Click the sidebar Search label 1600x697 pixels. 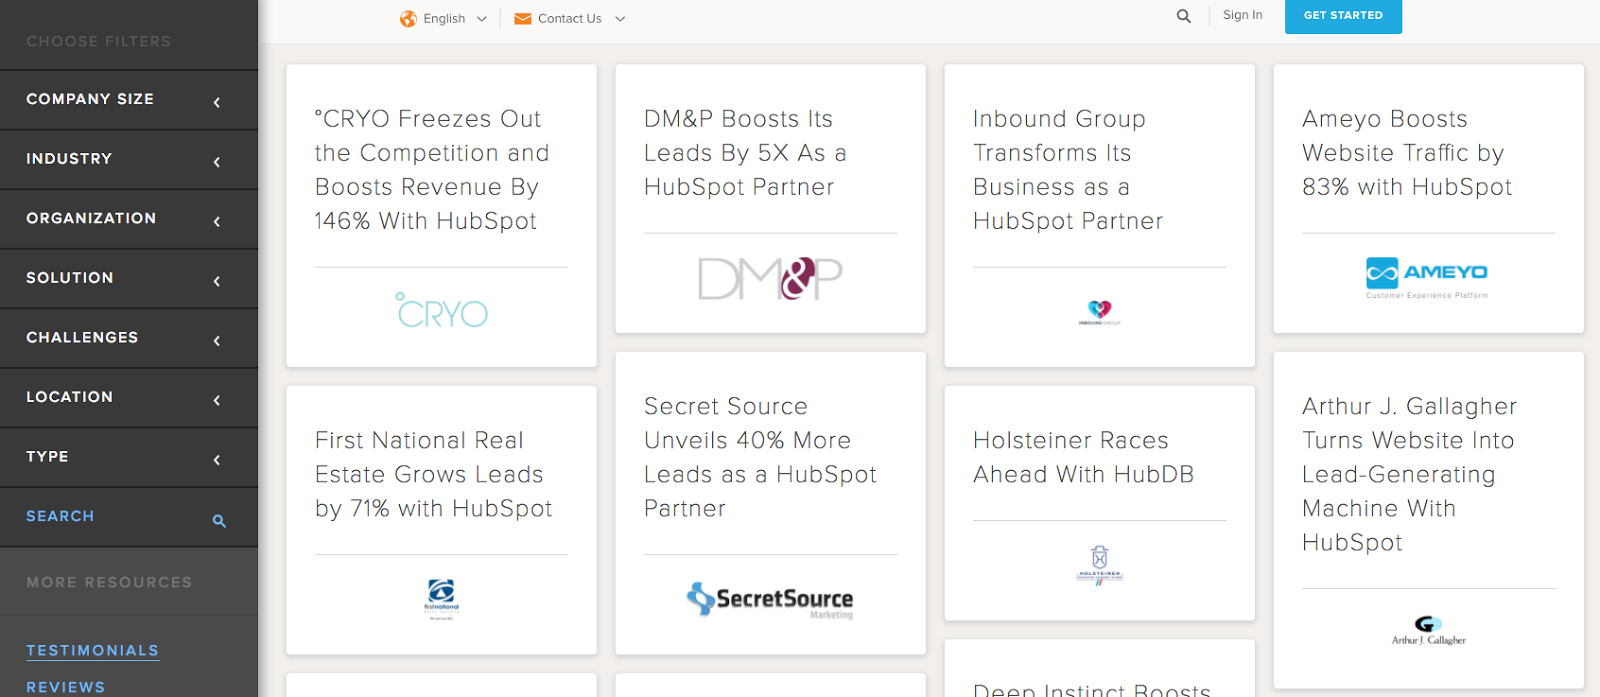click(60, 516)
